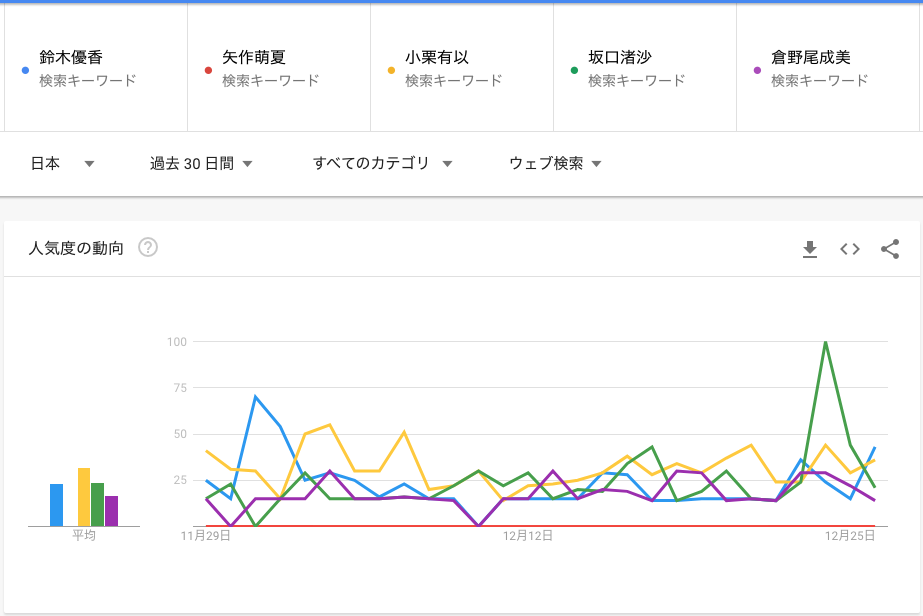
Task: Click the green dot next to 坂口渚沙
Action: (x=573, y=70)
